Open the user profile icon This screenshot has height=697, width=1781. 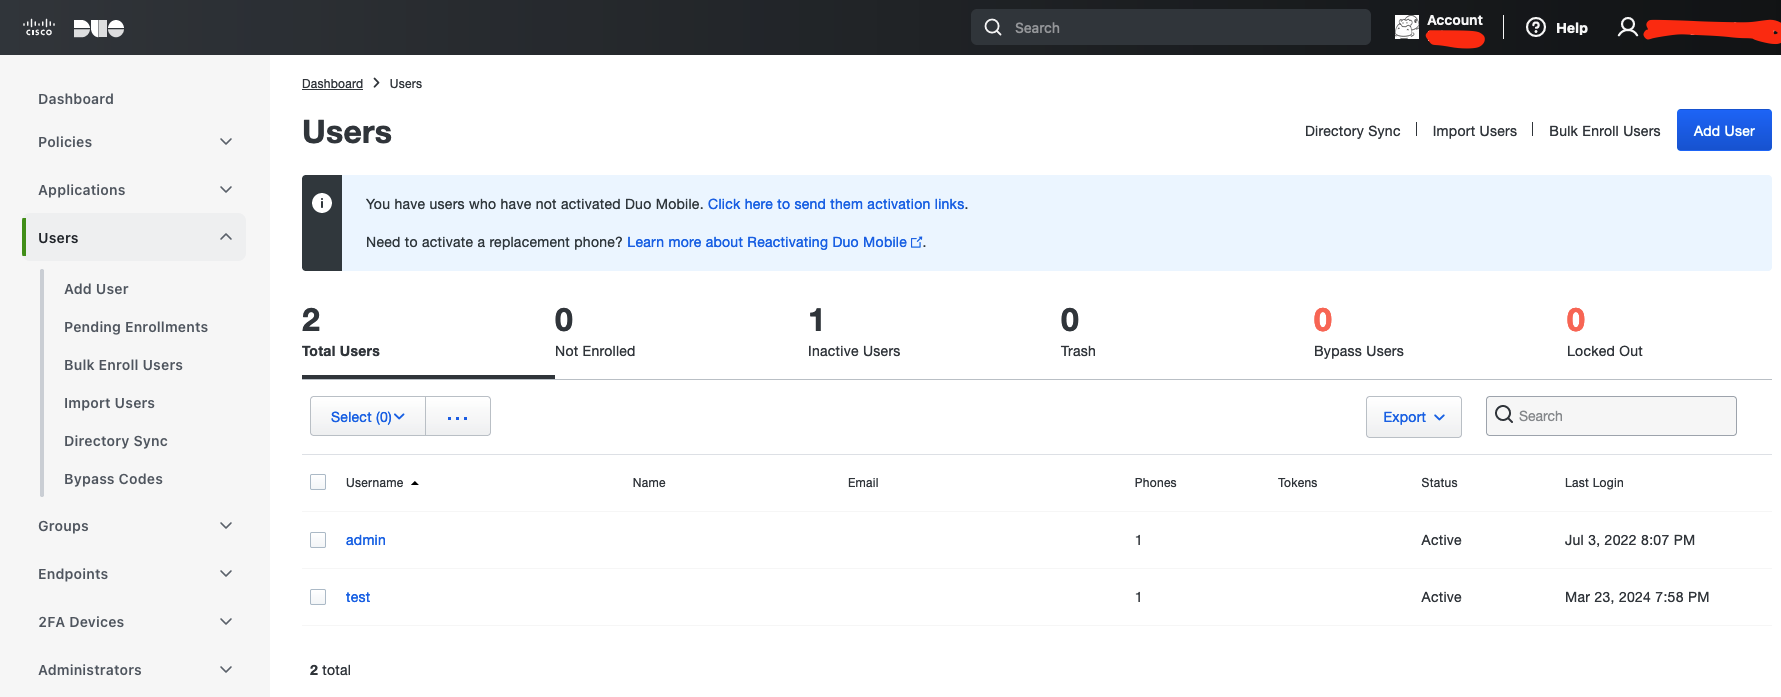pyautogui.click(x=1627, y=28)
